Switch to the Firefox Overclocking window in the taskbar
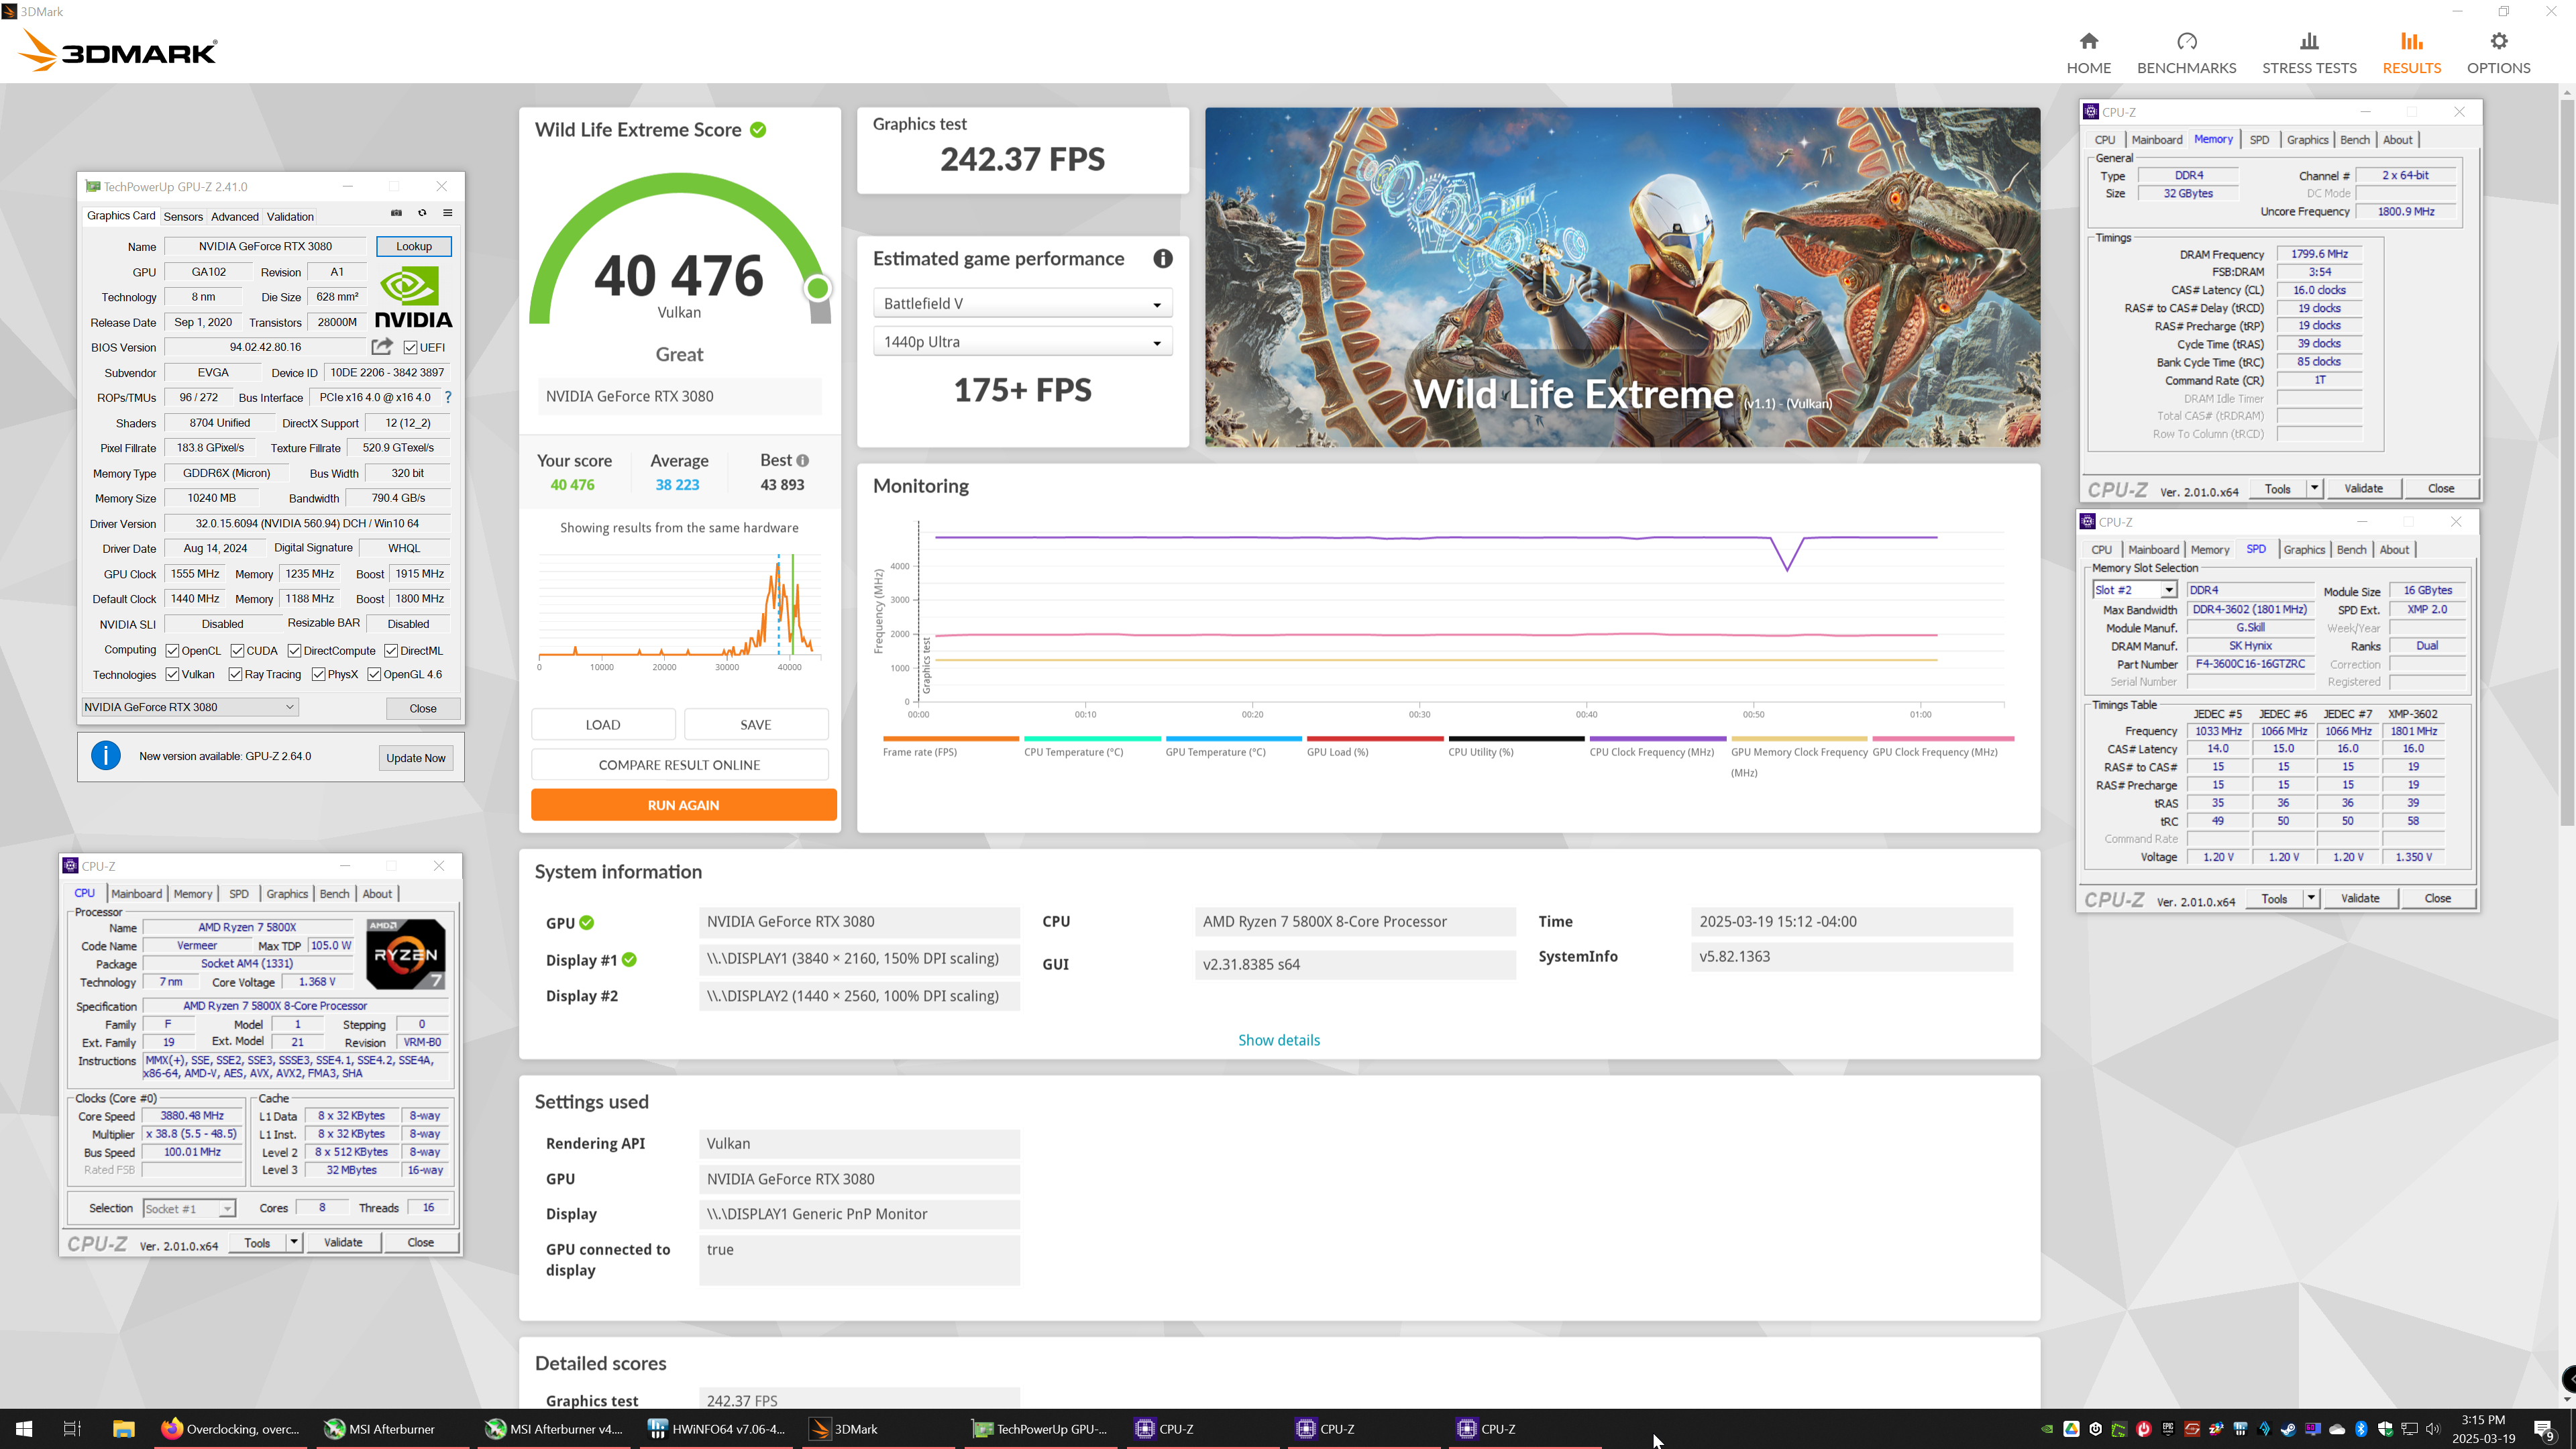The width and height of the screenshot is (2576, 1449). tap(230, 1429)
